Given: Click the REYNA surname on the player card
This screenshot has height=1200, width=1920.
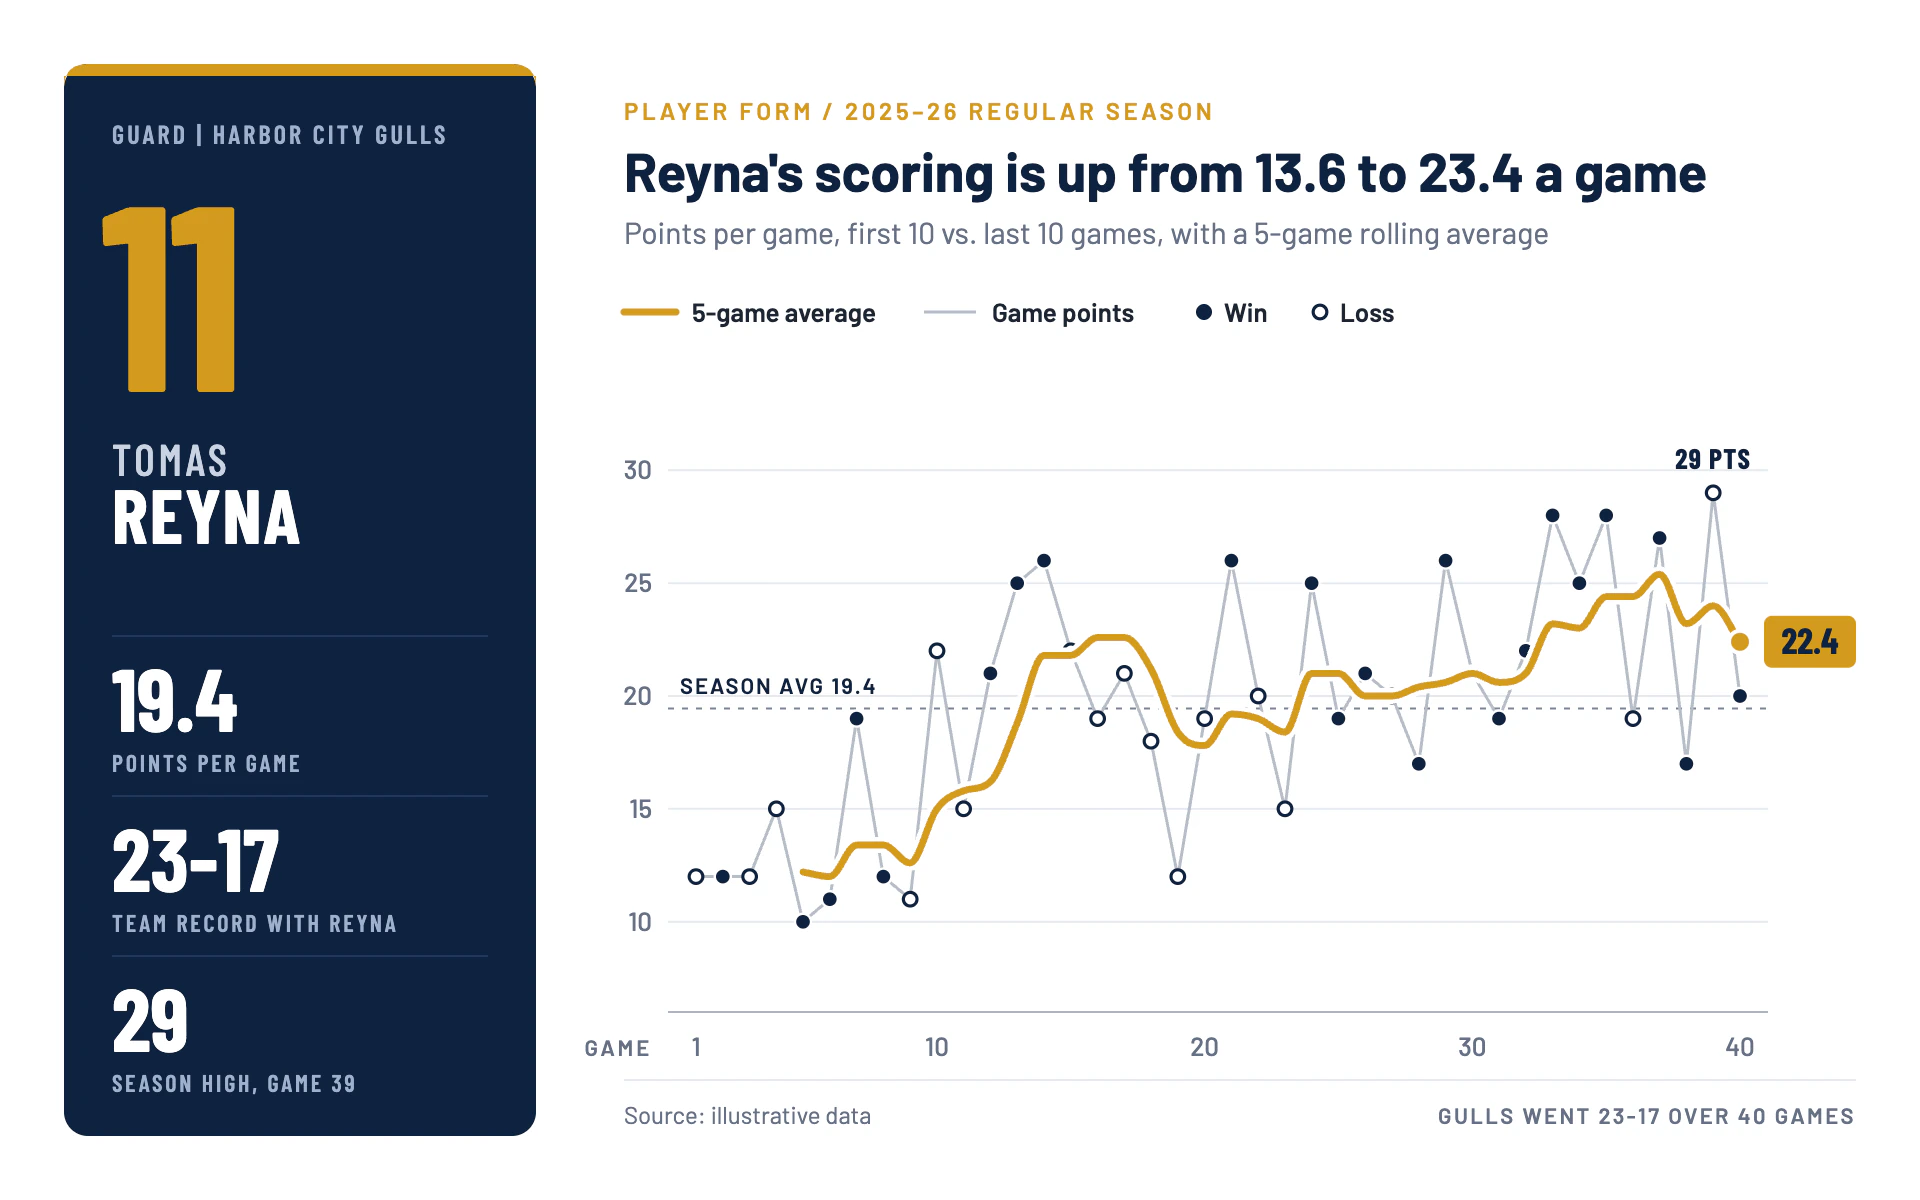Looking at the screenshot, I should [206, 518].
